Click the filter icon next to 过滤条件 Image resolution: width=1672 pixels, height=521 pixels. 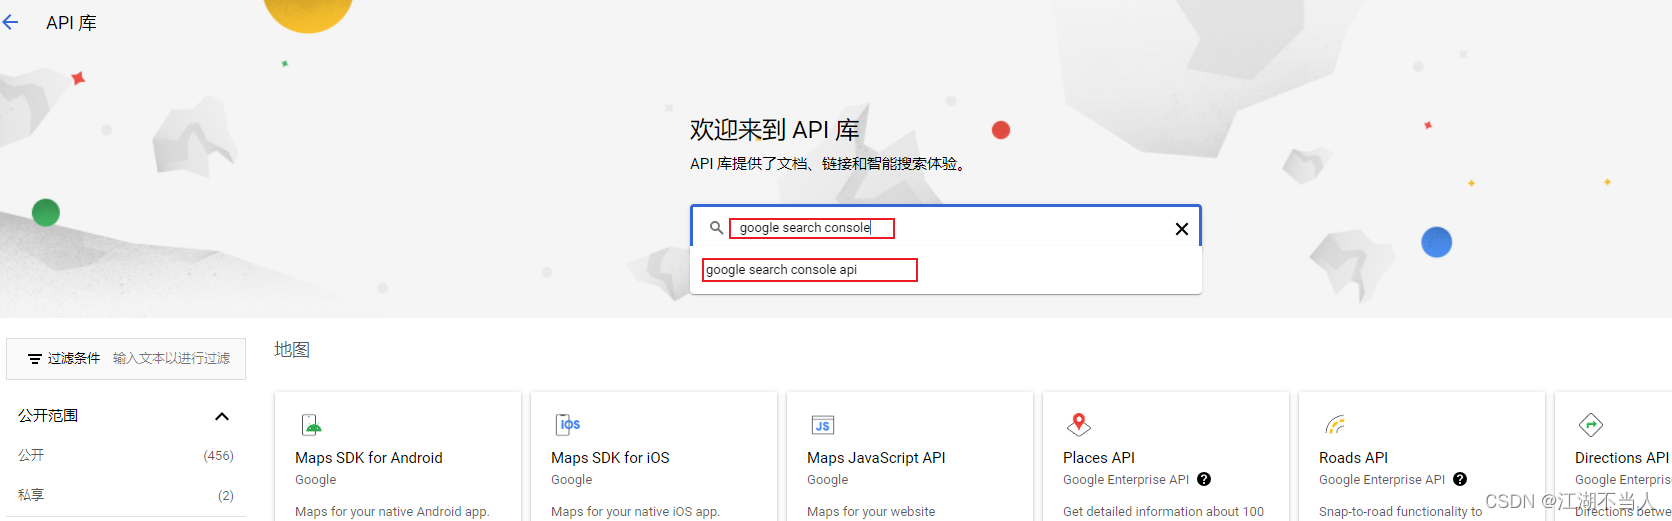click(x=34, y=359)
